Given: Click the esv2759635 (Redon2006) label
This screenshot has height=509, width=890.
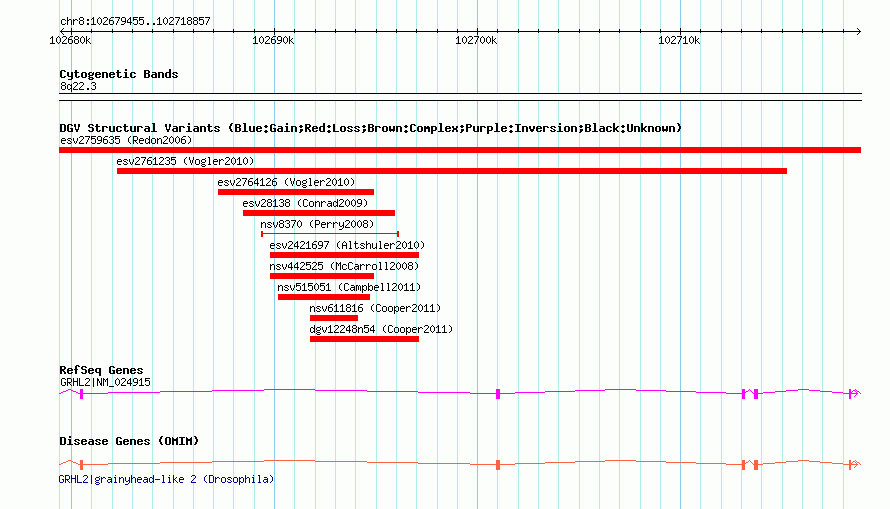Looking at the screenshot, I should pos(126,140).
